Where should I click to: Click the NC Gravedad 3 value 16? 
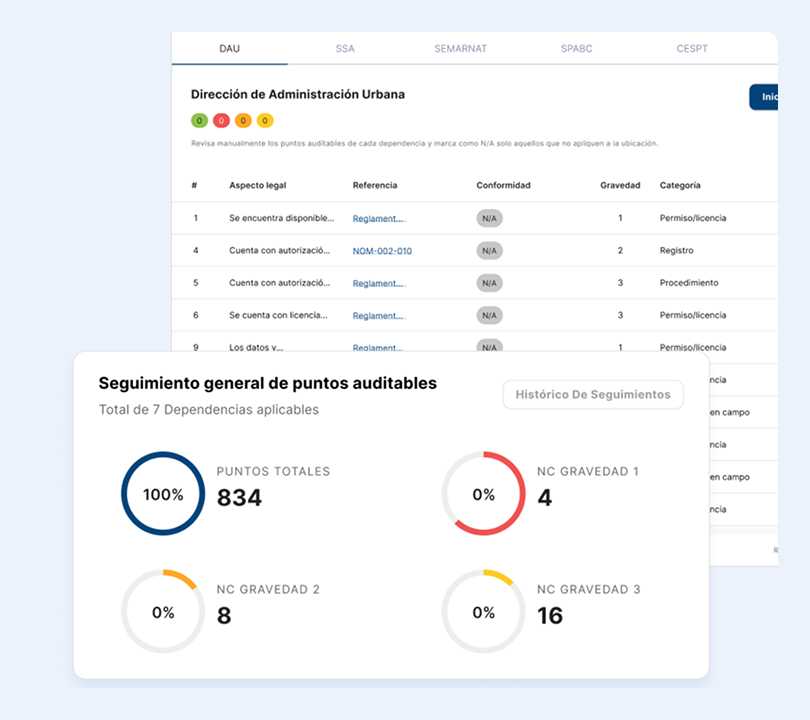point(550,616)
